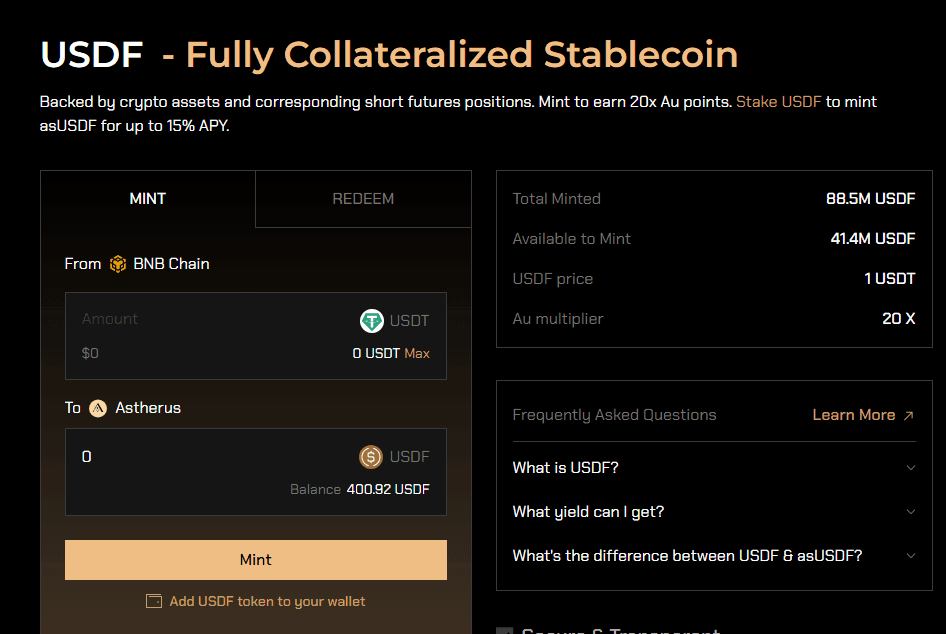Open the REDEEM tab
Image resolution: width=946 pixels, height=634 pixels.
[363, 199]
